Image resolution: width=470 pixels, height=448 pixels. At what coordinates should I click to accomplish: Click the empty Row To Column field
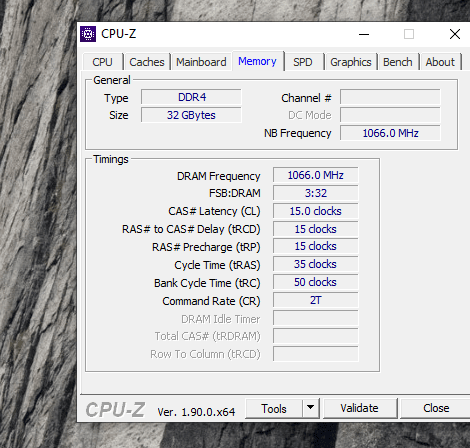pos(316,354)
